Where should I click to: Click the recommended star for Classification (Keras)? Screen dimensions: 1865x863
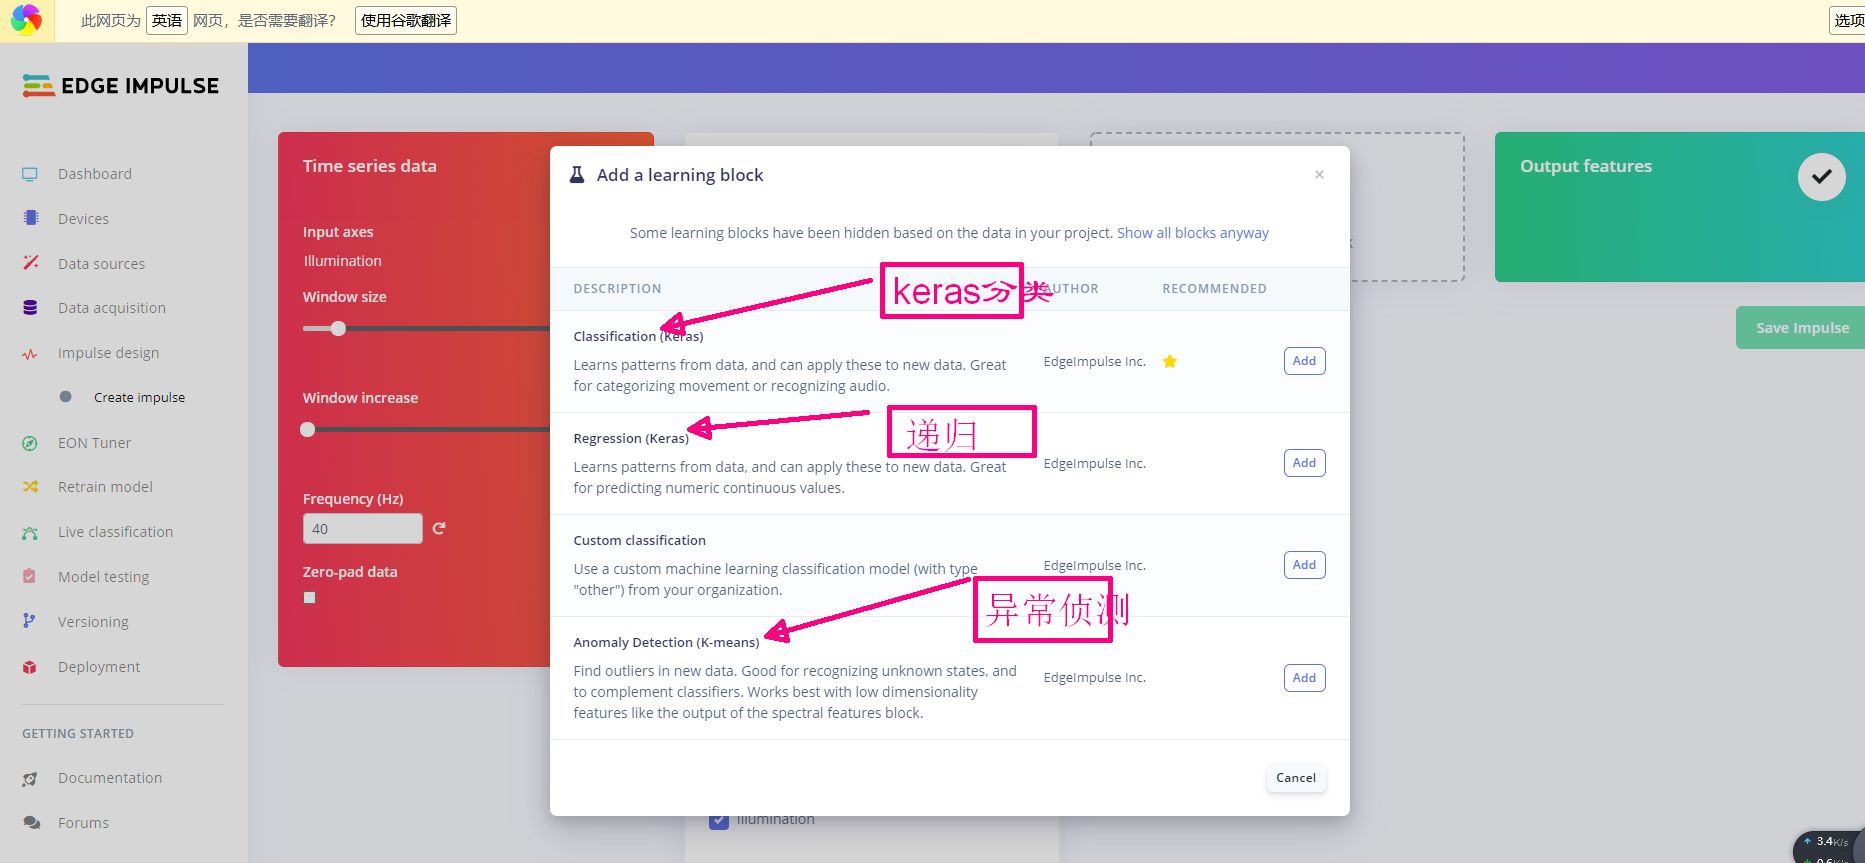(1169, 361)
